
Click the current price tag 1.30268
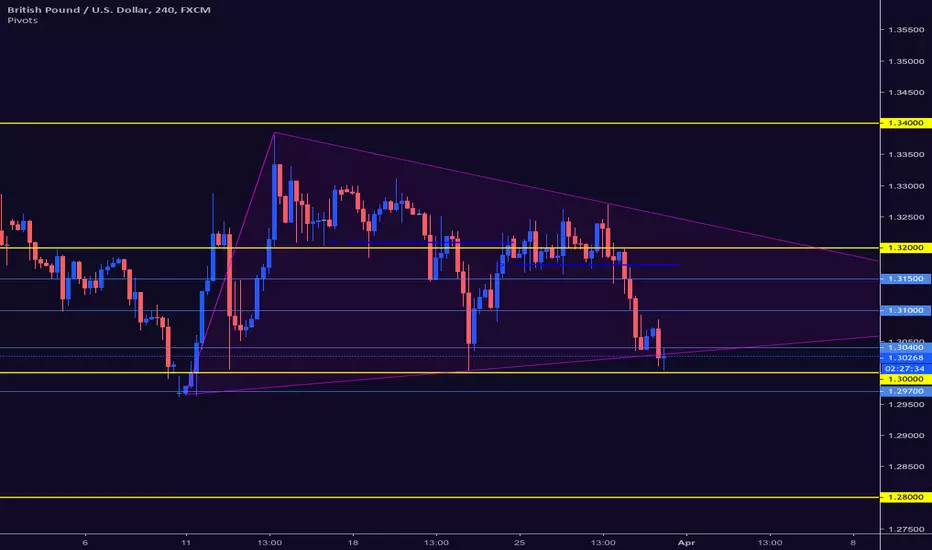906,357
